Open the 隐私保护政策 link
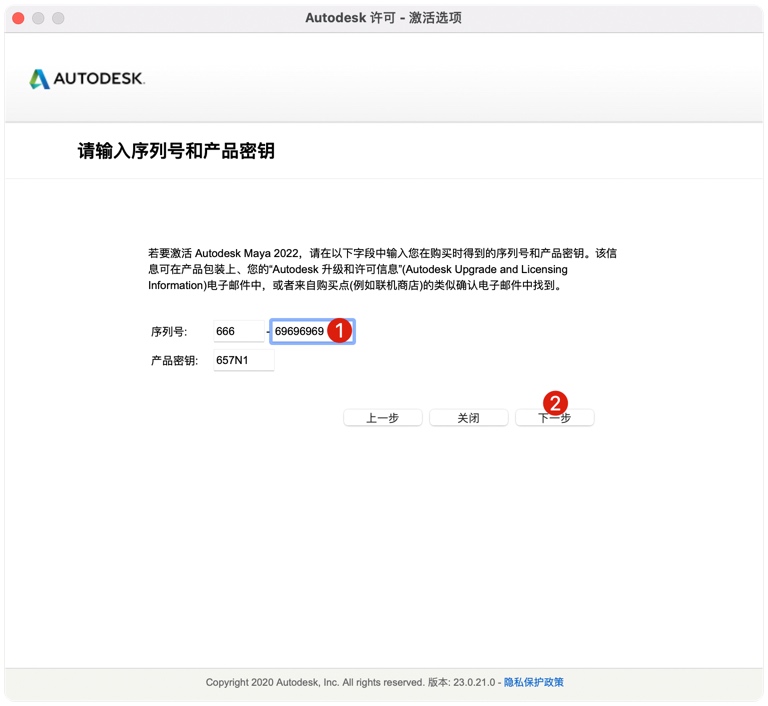 533,682
